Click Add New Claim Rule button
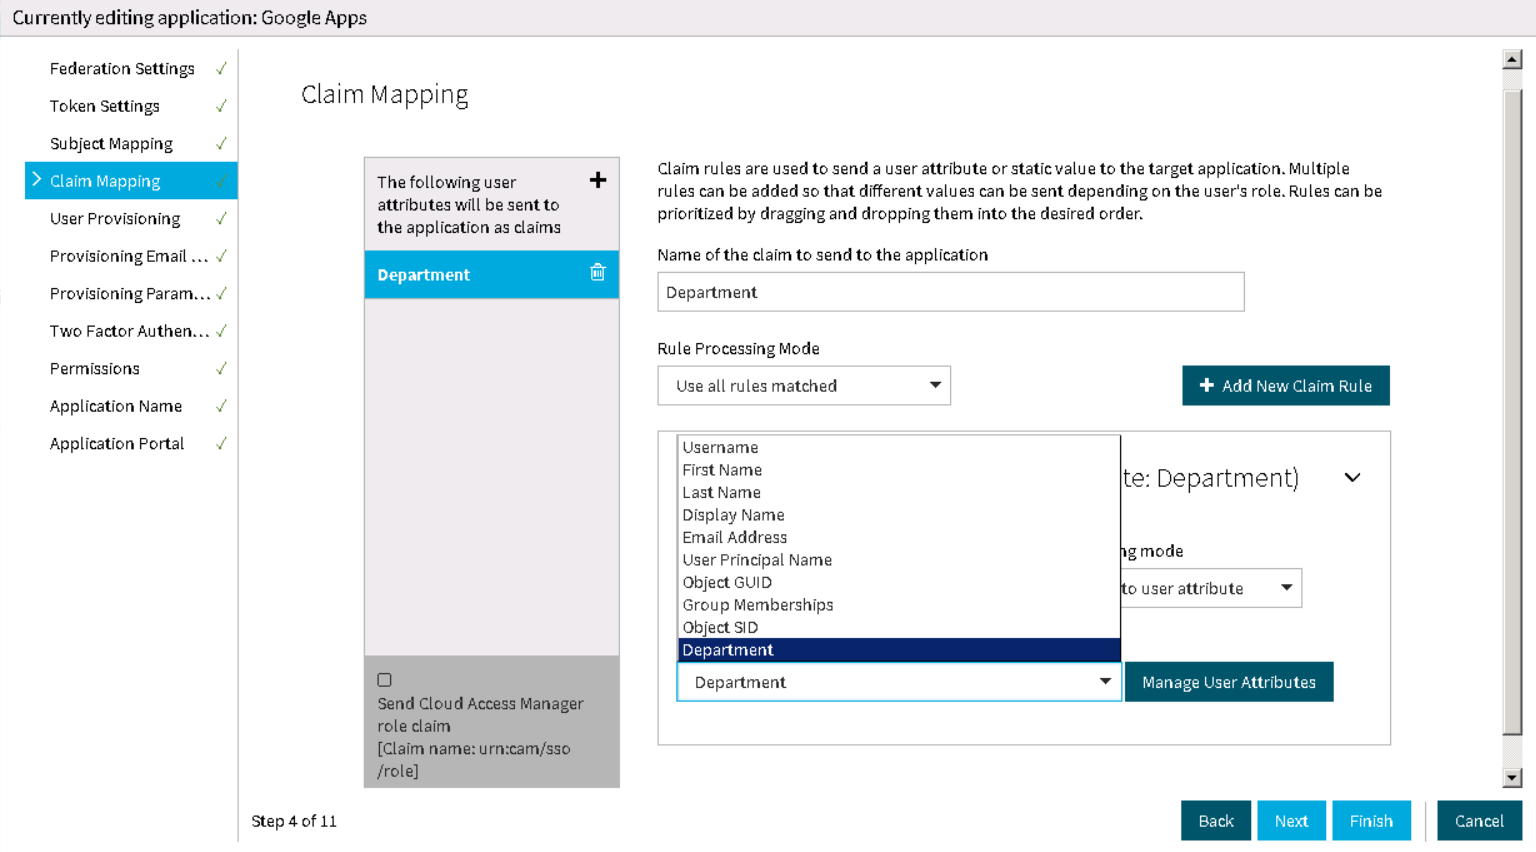 tap(1285, 386)
